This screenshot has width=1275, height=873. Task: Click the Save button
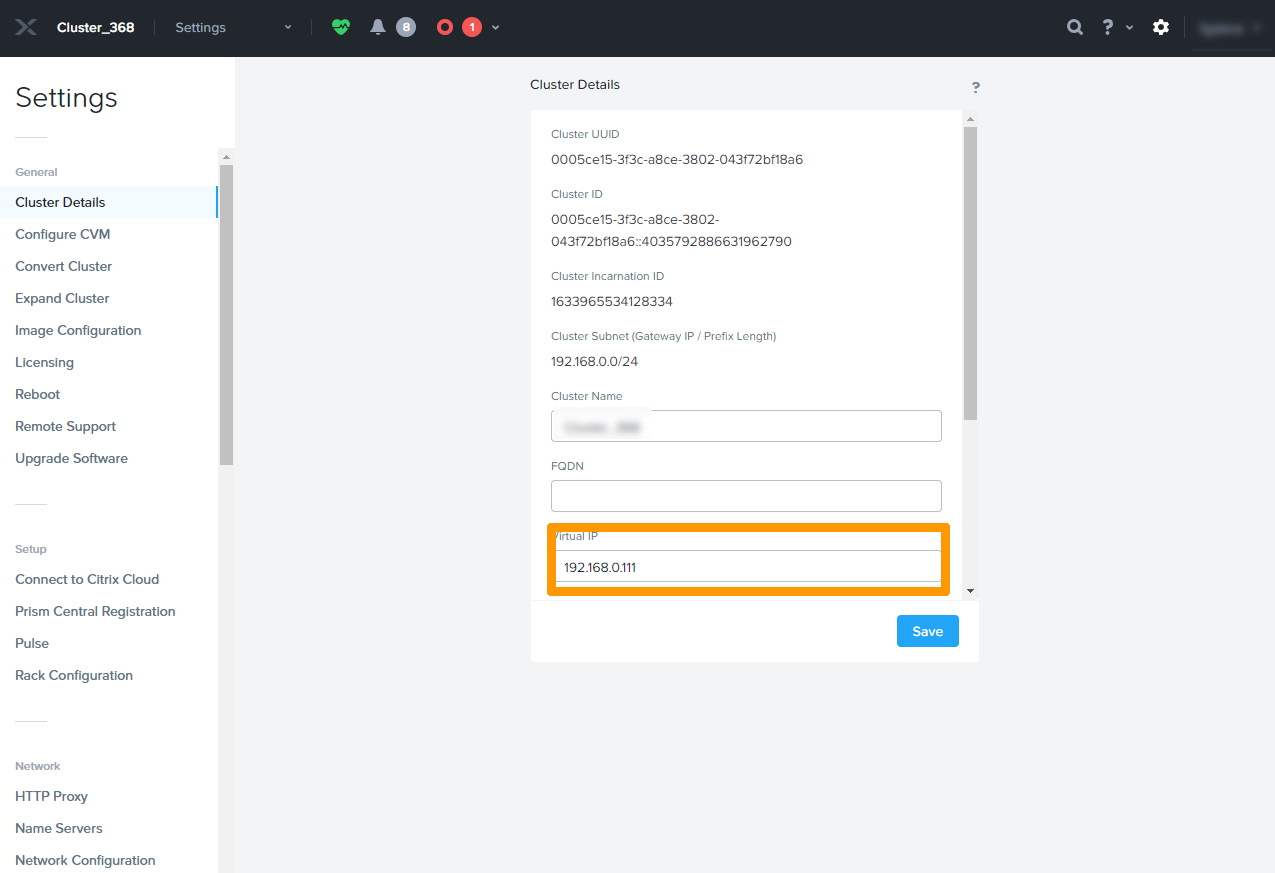[926, 631]
